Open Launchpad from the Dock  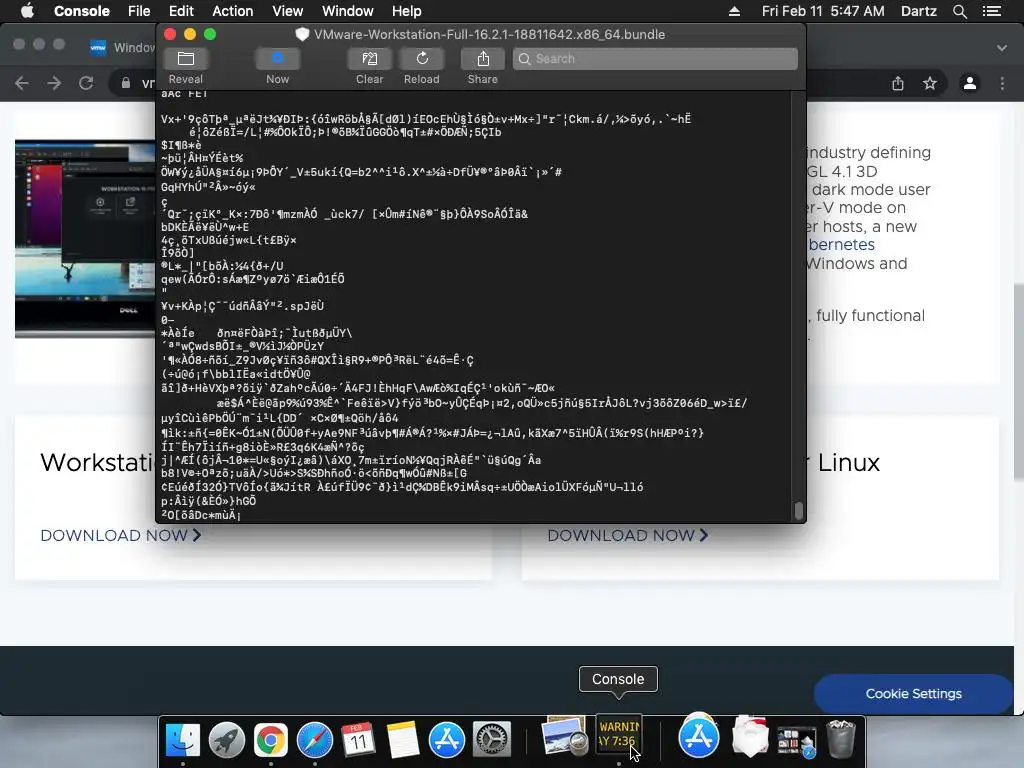coord(227,740)
